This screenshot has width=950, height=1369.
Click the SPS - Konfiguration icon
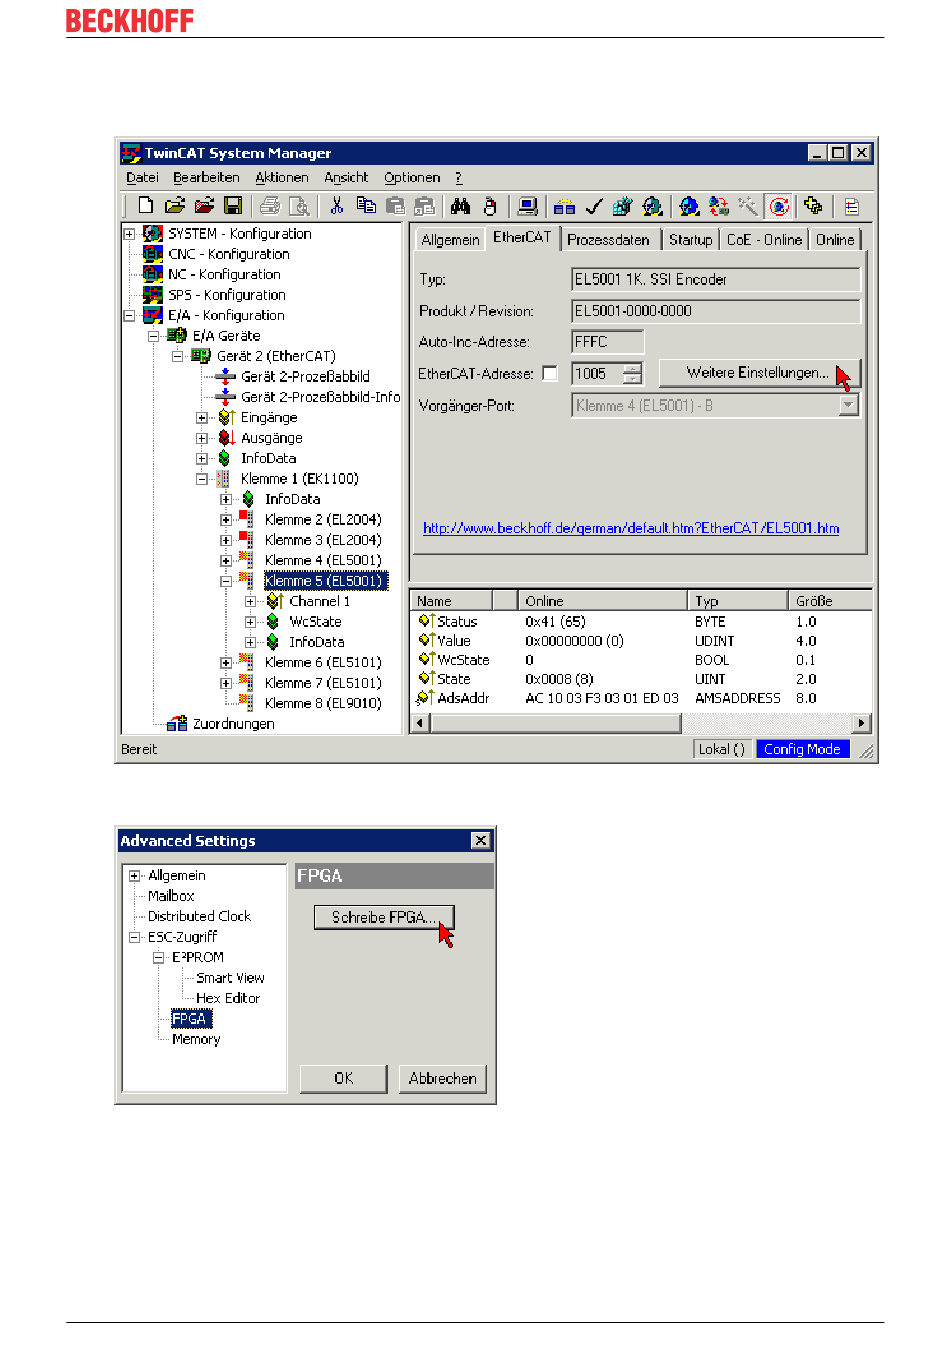(153, 295)
